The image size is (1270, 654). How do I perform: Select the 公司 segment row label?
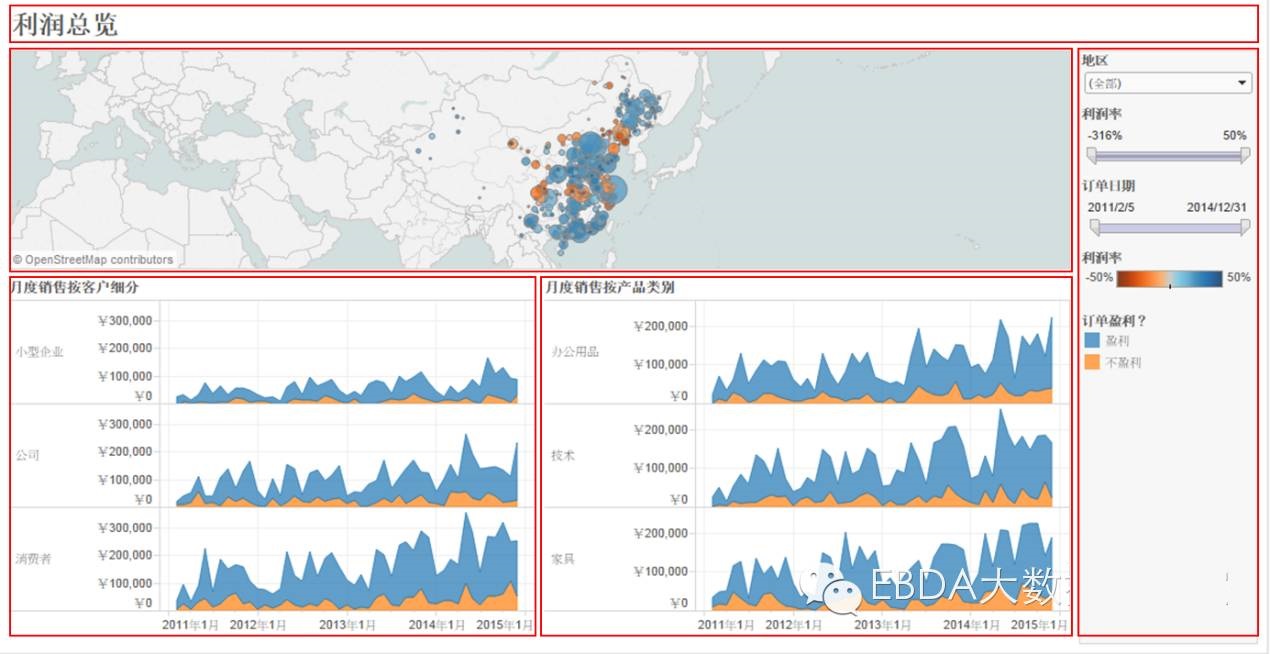click(x=28, y=455)
